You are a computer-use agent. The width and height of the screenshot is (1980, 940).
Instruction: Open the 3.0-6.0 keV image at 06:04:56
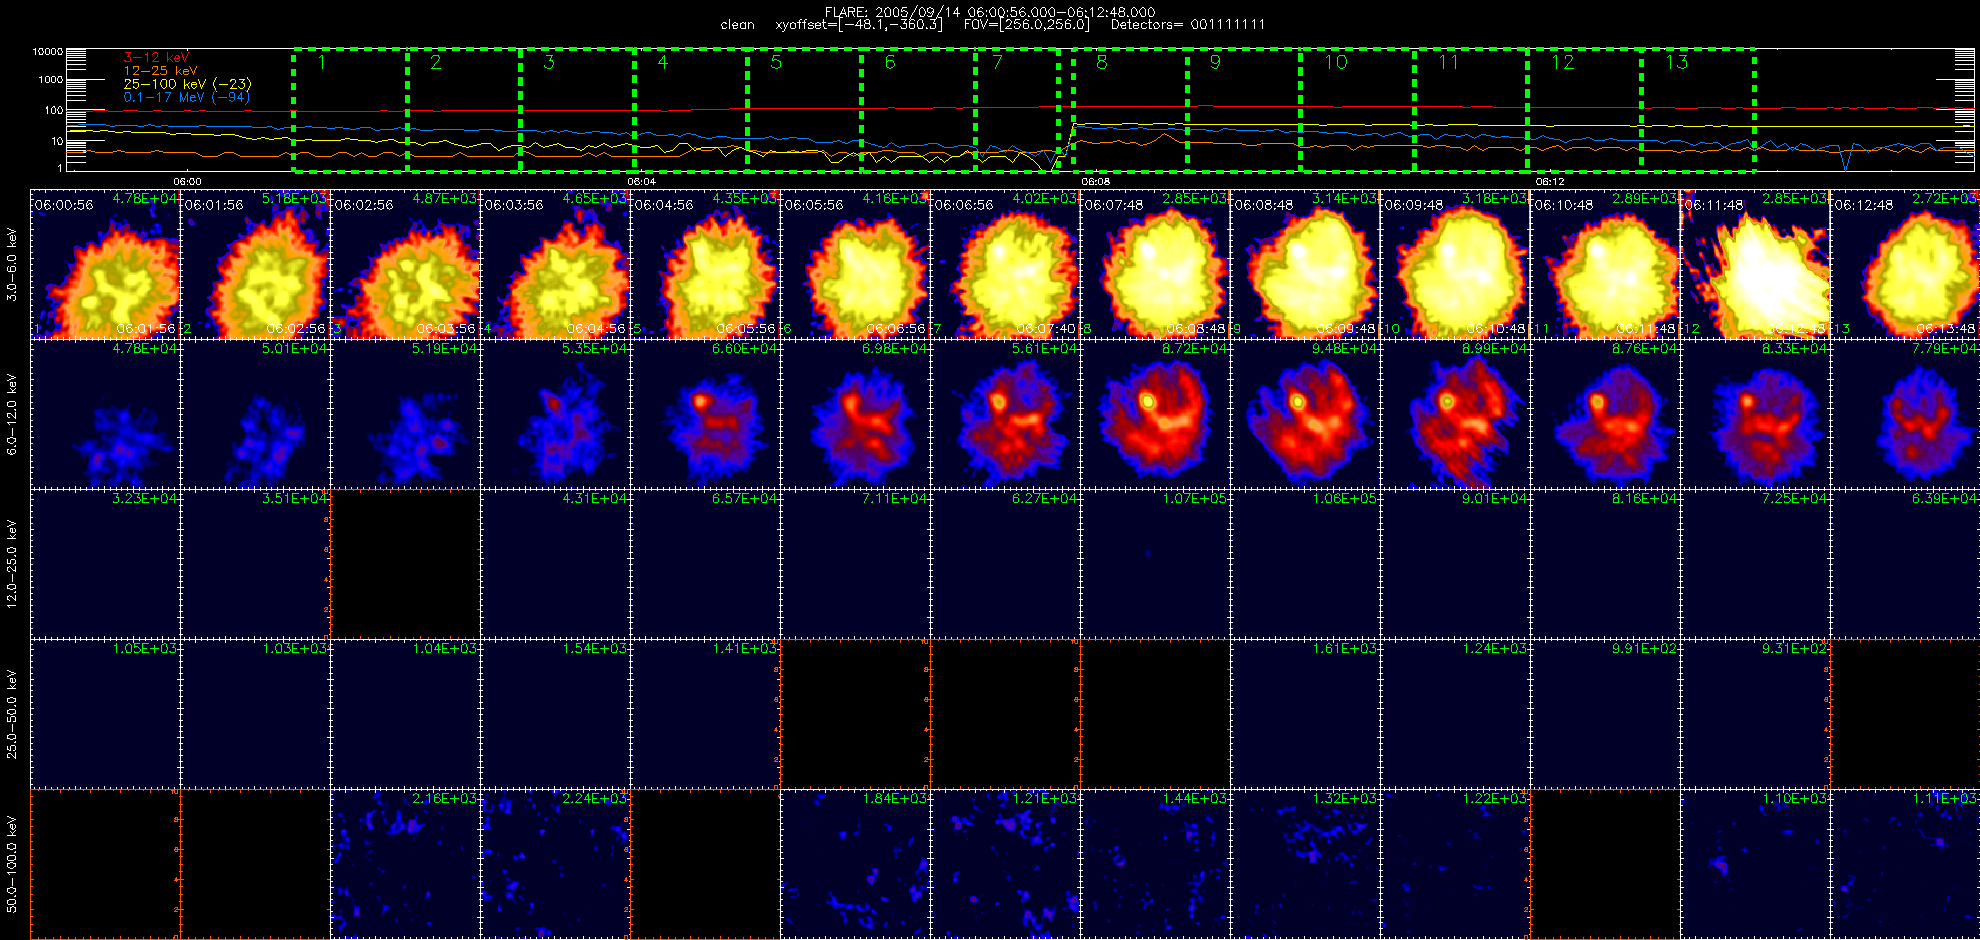point(706,264)
